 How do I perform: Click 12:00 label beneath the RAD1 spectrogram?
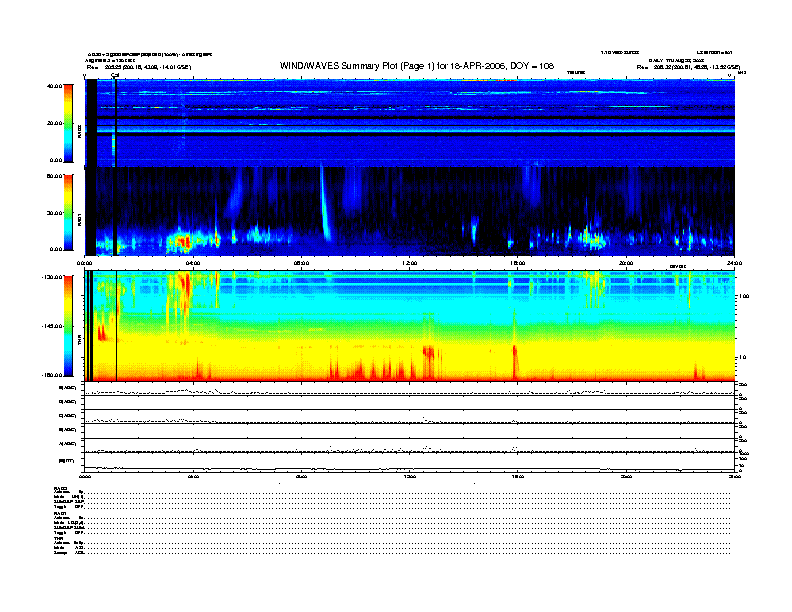point(410,263)
